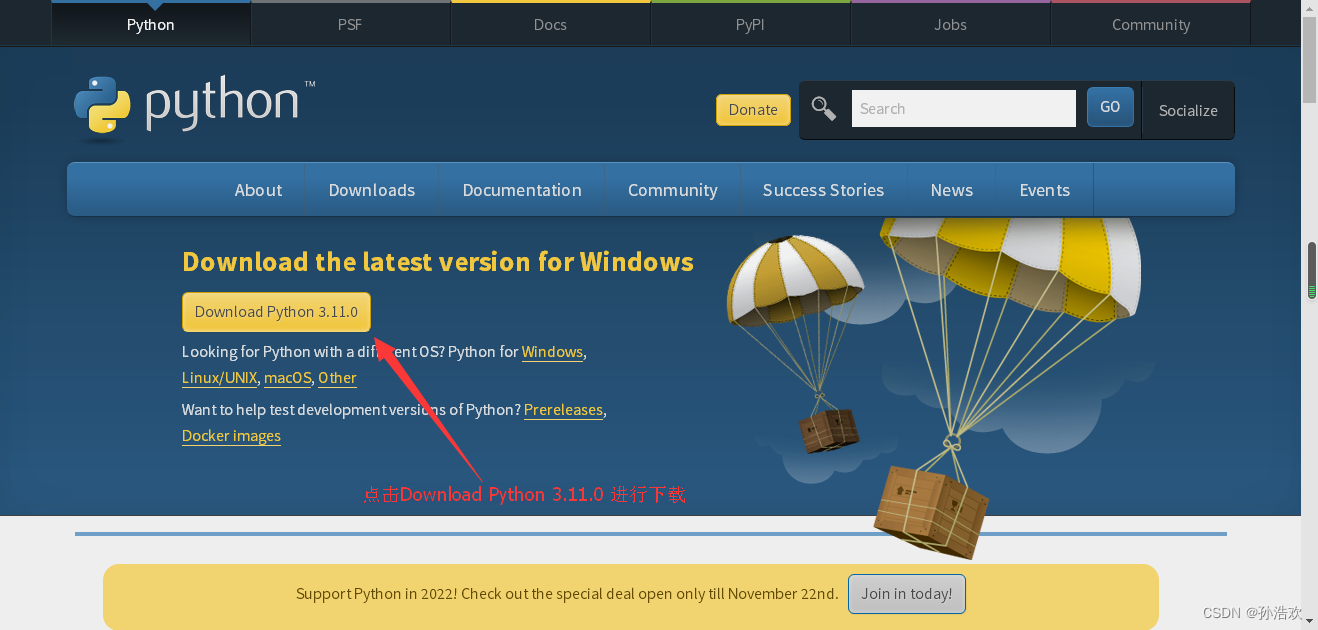Viewport: 1318px width, 630px height.
Task: Open the Success Stories menu
Action: [x=823, y=190]
